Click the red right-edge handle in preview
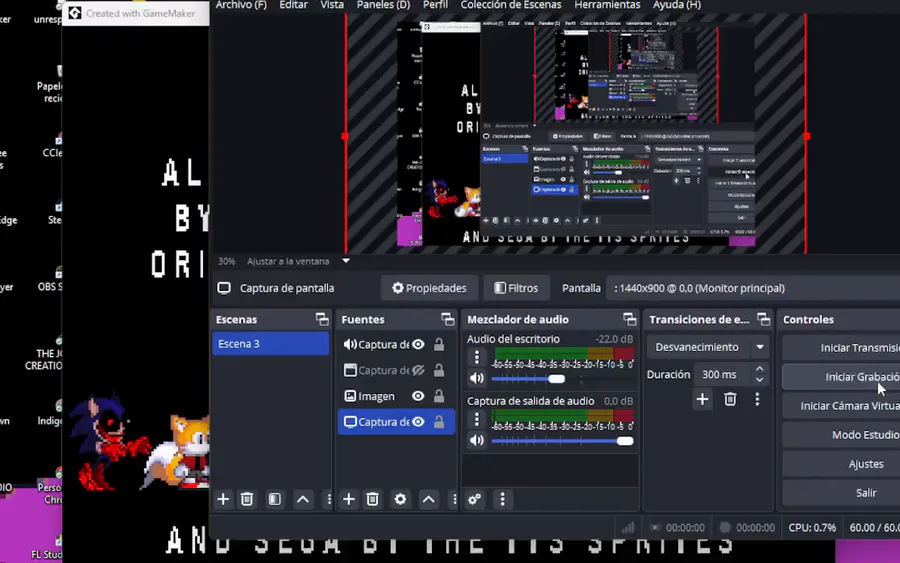The image size is (900, 563). tap(806, 136)
